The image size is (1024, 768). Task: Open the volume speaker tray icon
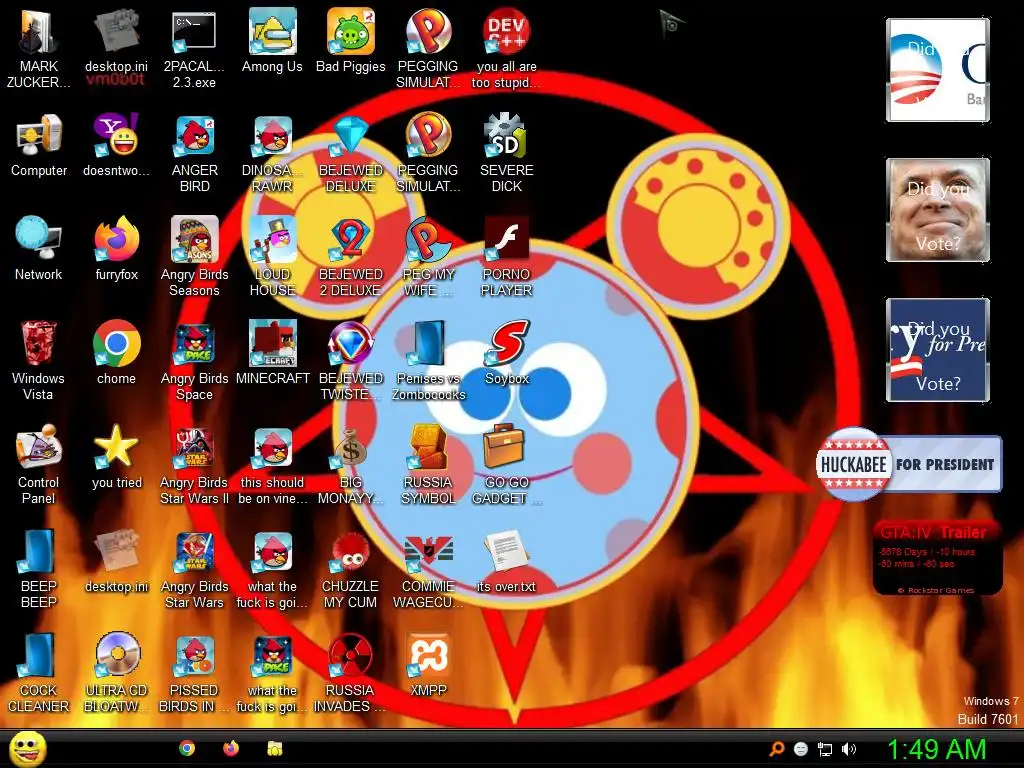849,749
